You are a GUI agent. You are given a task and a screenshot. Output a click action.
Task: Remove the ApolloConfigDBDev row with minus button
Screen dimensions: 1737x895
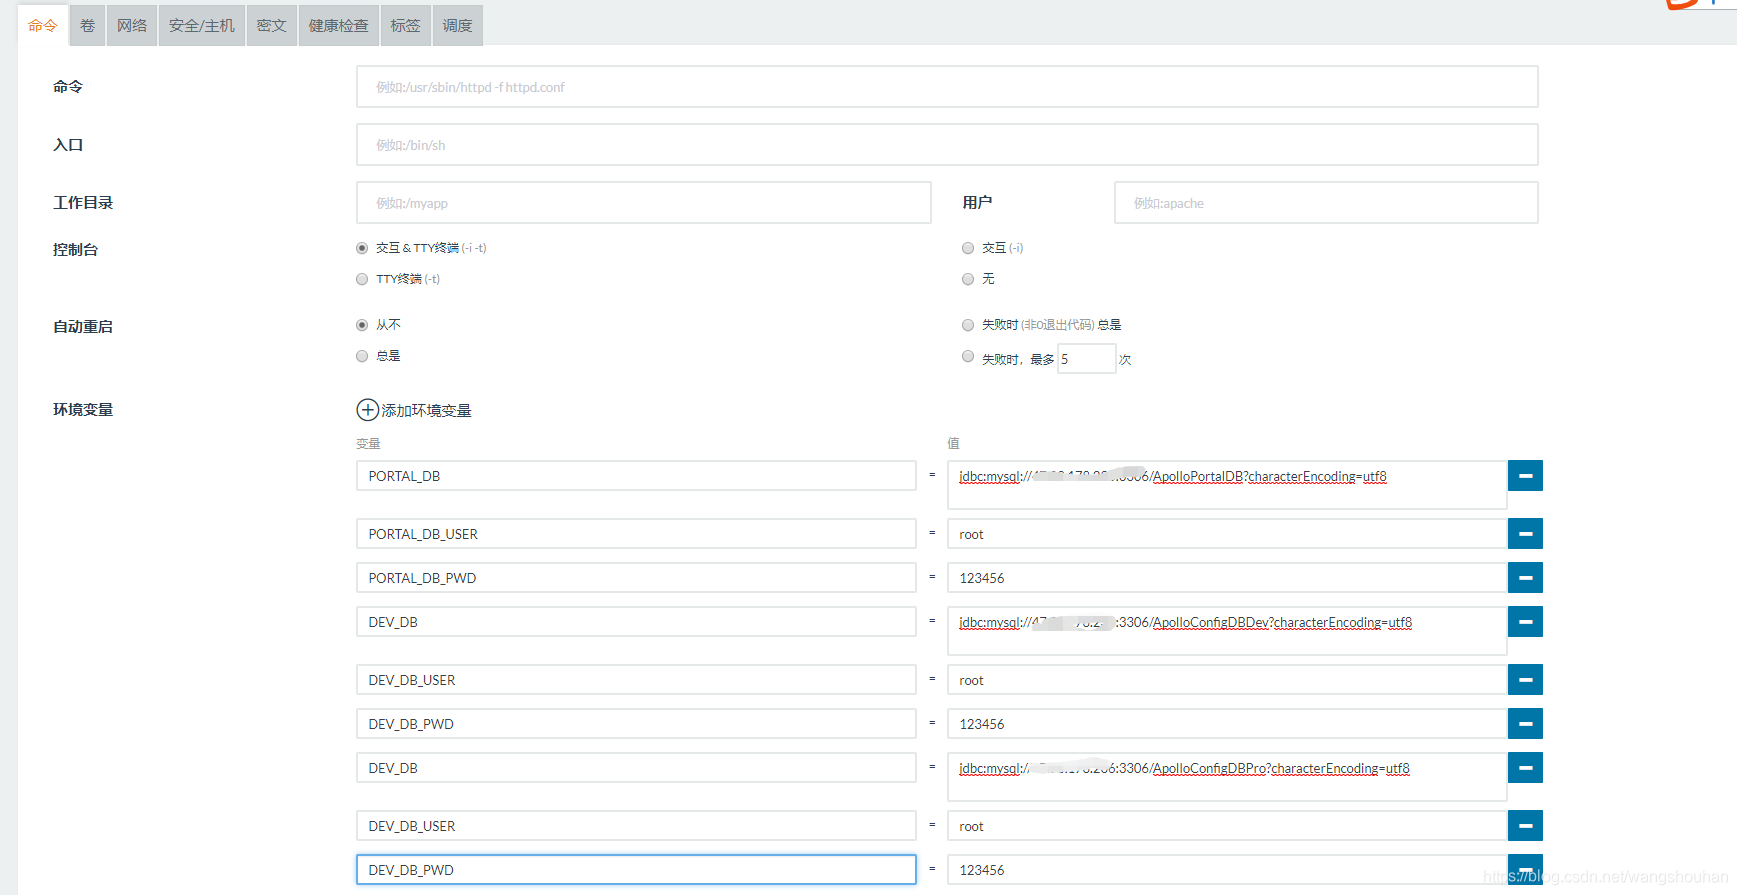click(x=1525, y=622)
